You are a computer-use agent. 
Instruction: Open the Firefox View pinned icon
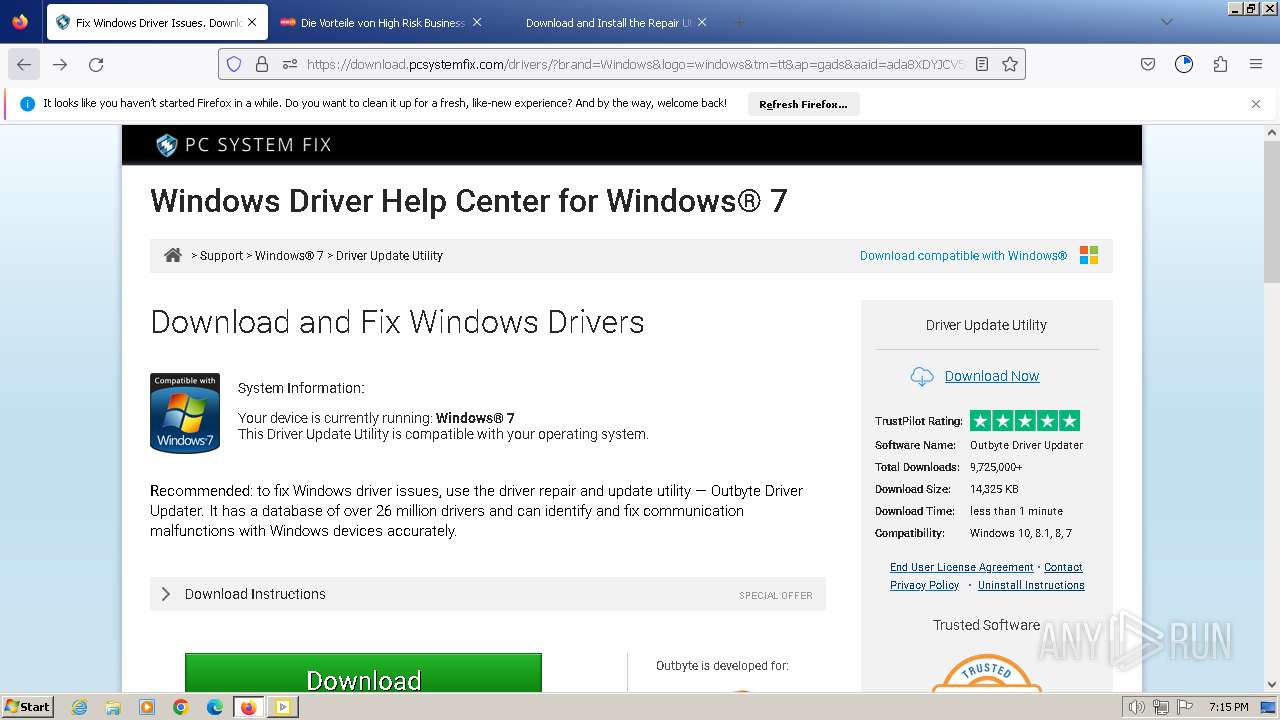(x=20, y=22)
